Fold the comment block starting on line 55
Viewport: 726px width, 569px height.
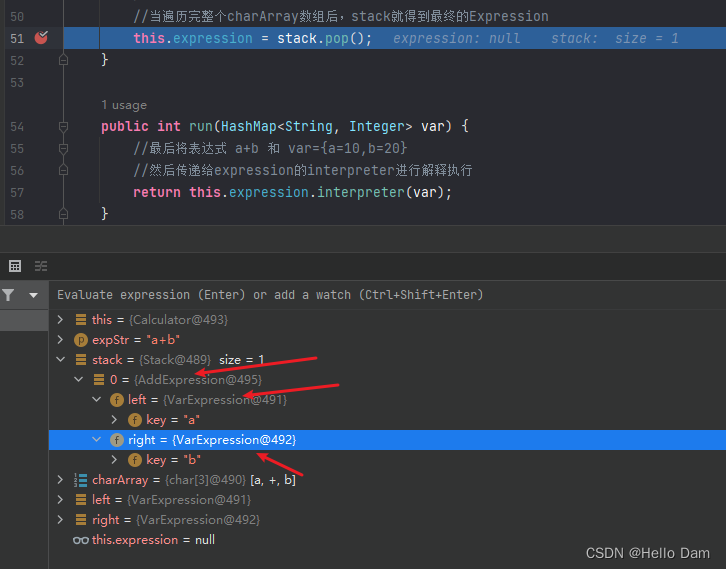point(63,148)
